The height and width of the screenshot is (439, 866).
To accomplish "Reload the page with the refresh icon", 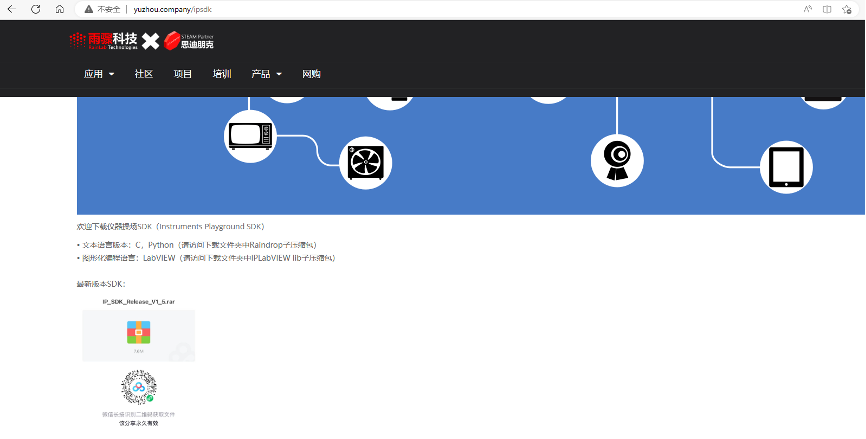I will coord(36,9).
